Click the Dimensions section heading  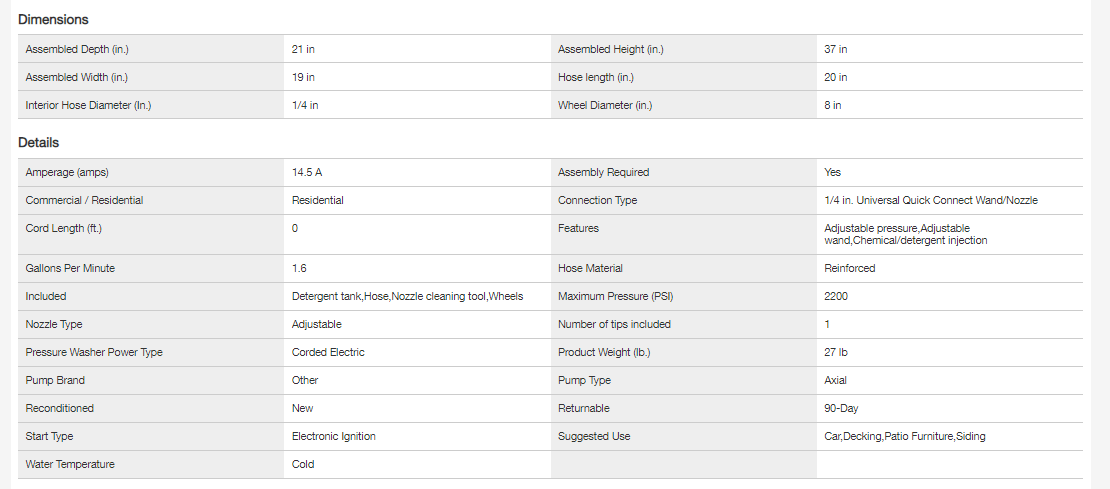click(53, 20)
